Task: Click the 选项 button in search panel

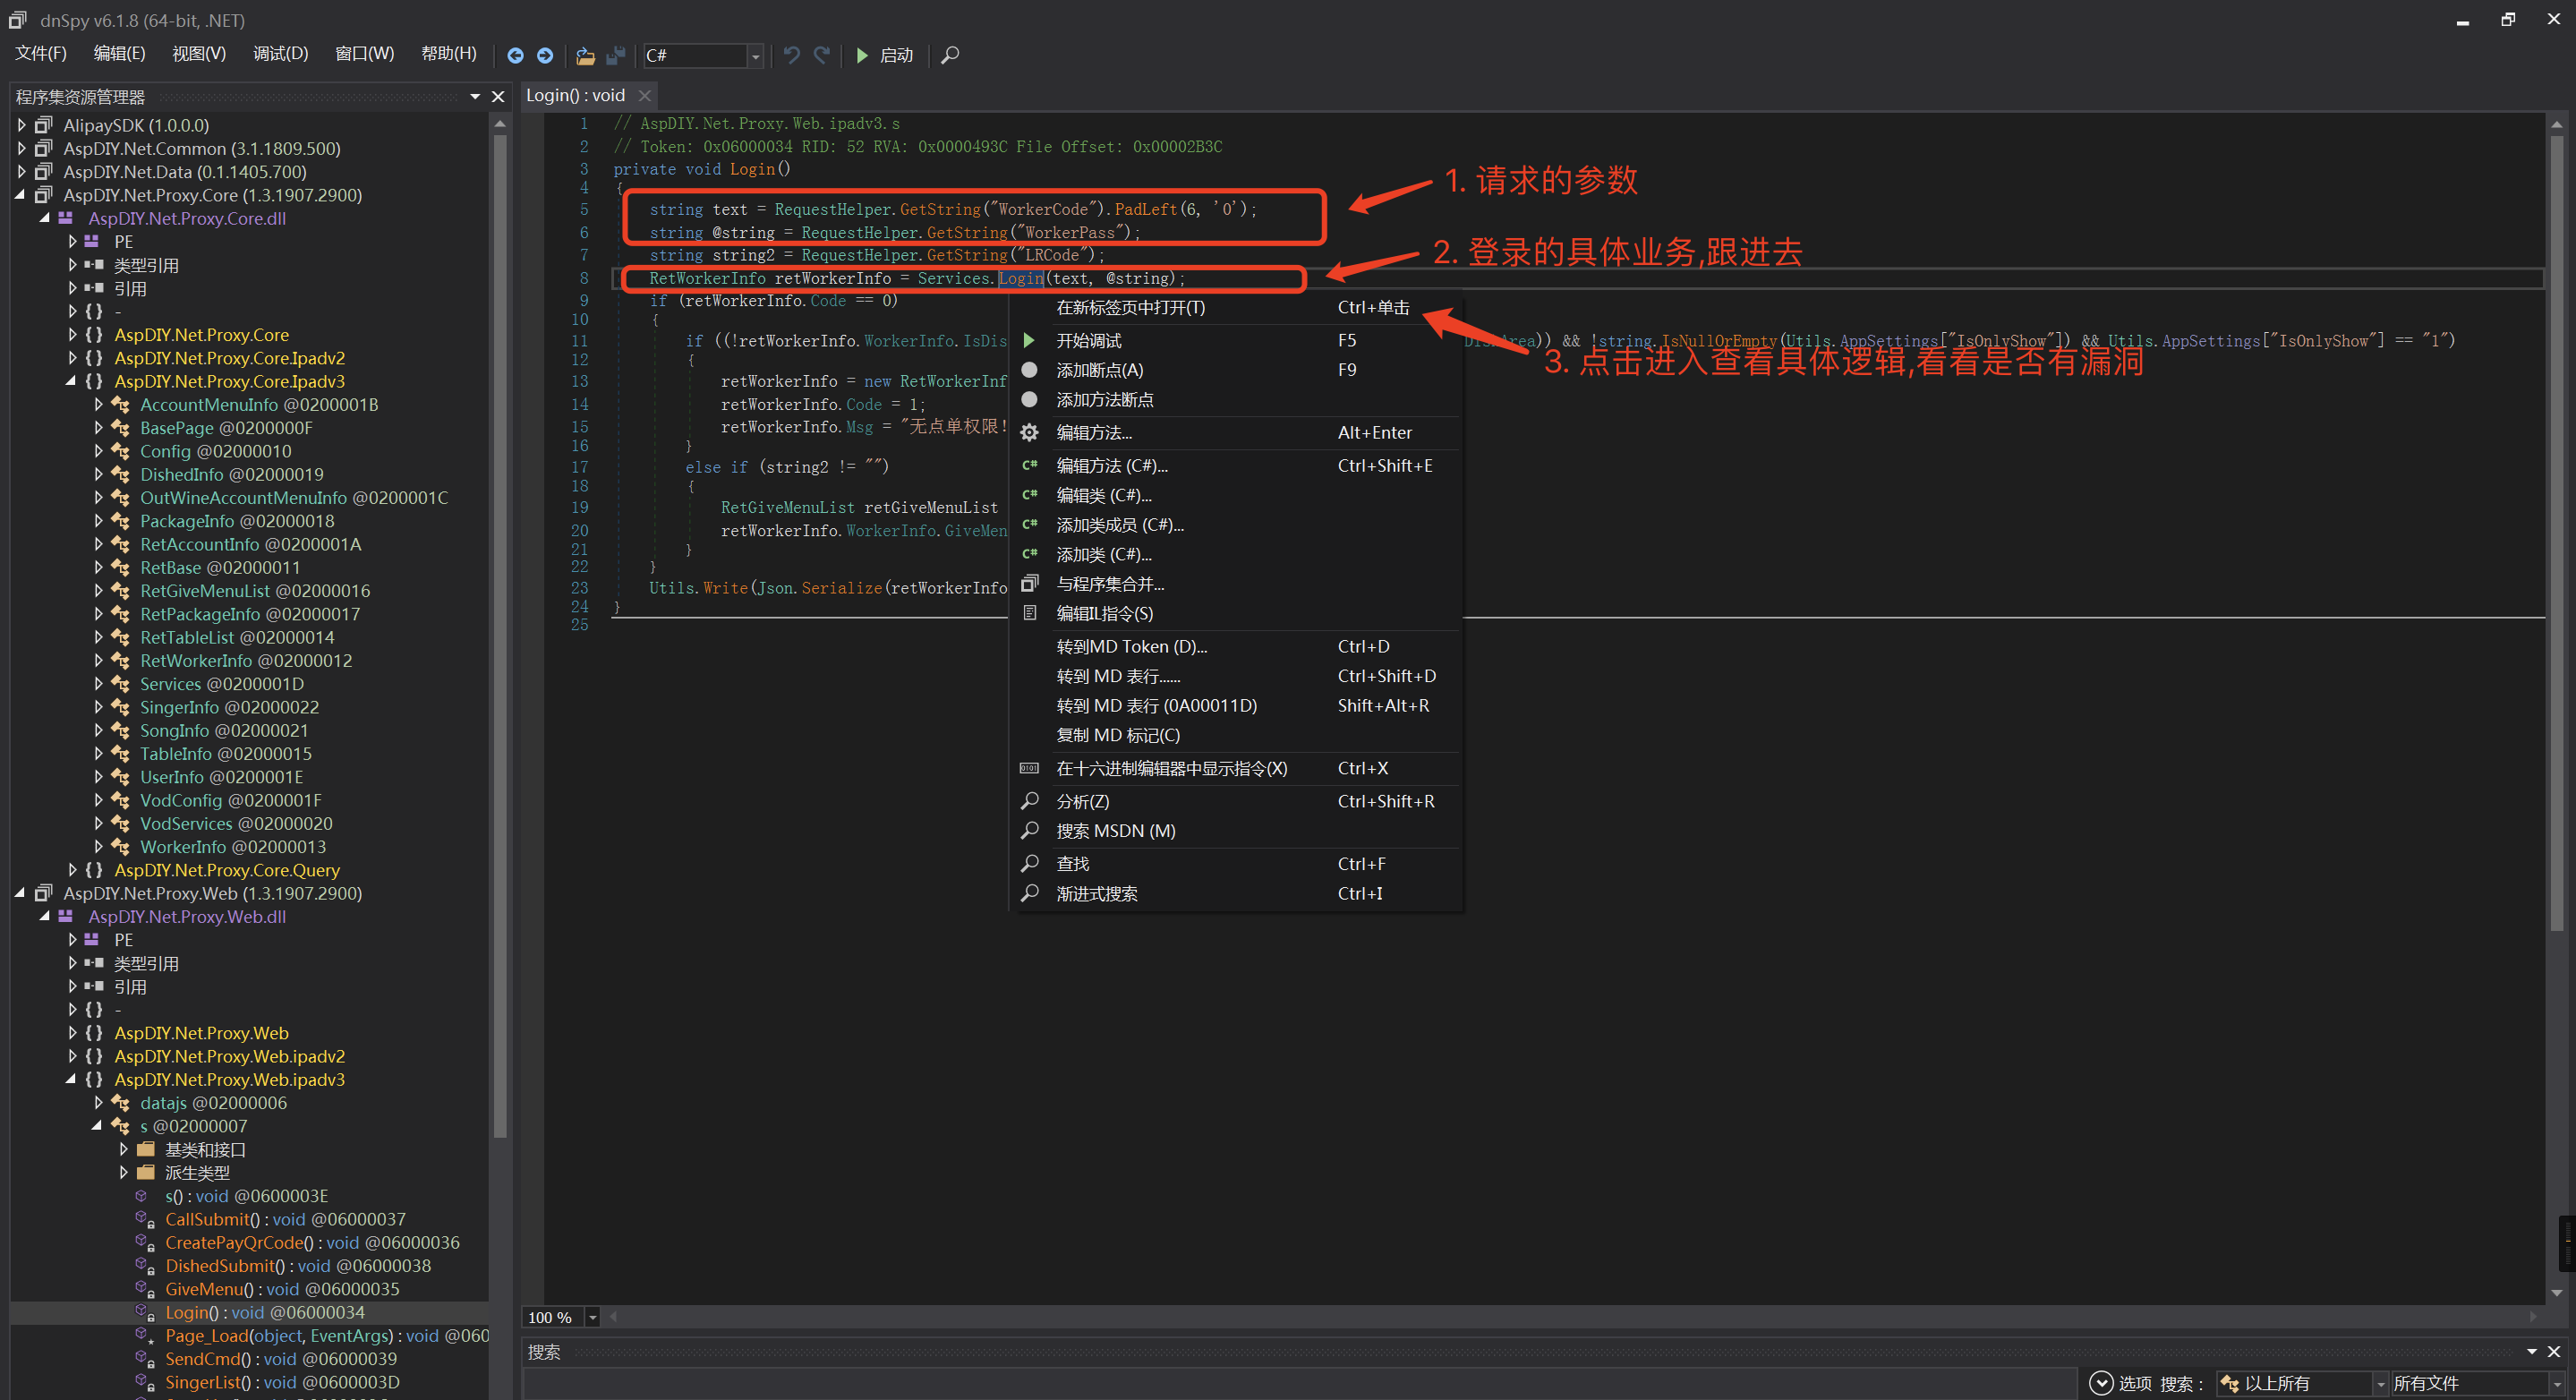Action: [x=2120, y=1383]
